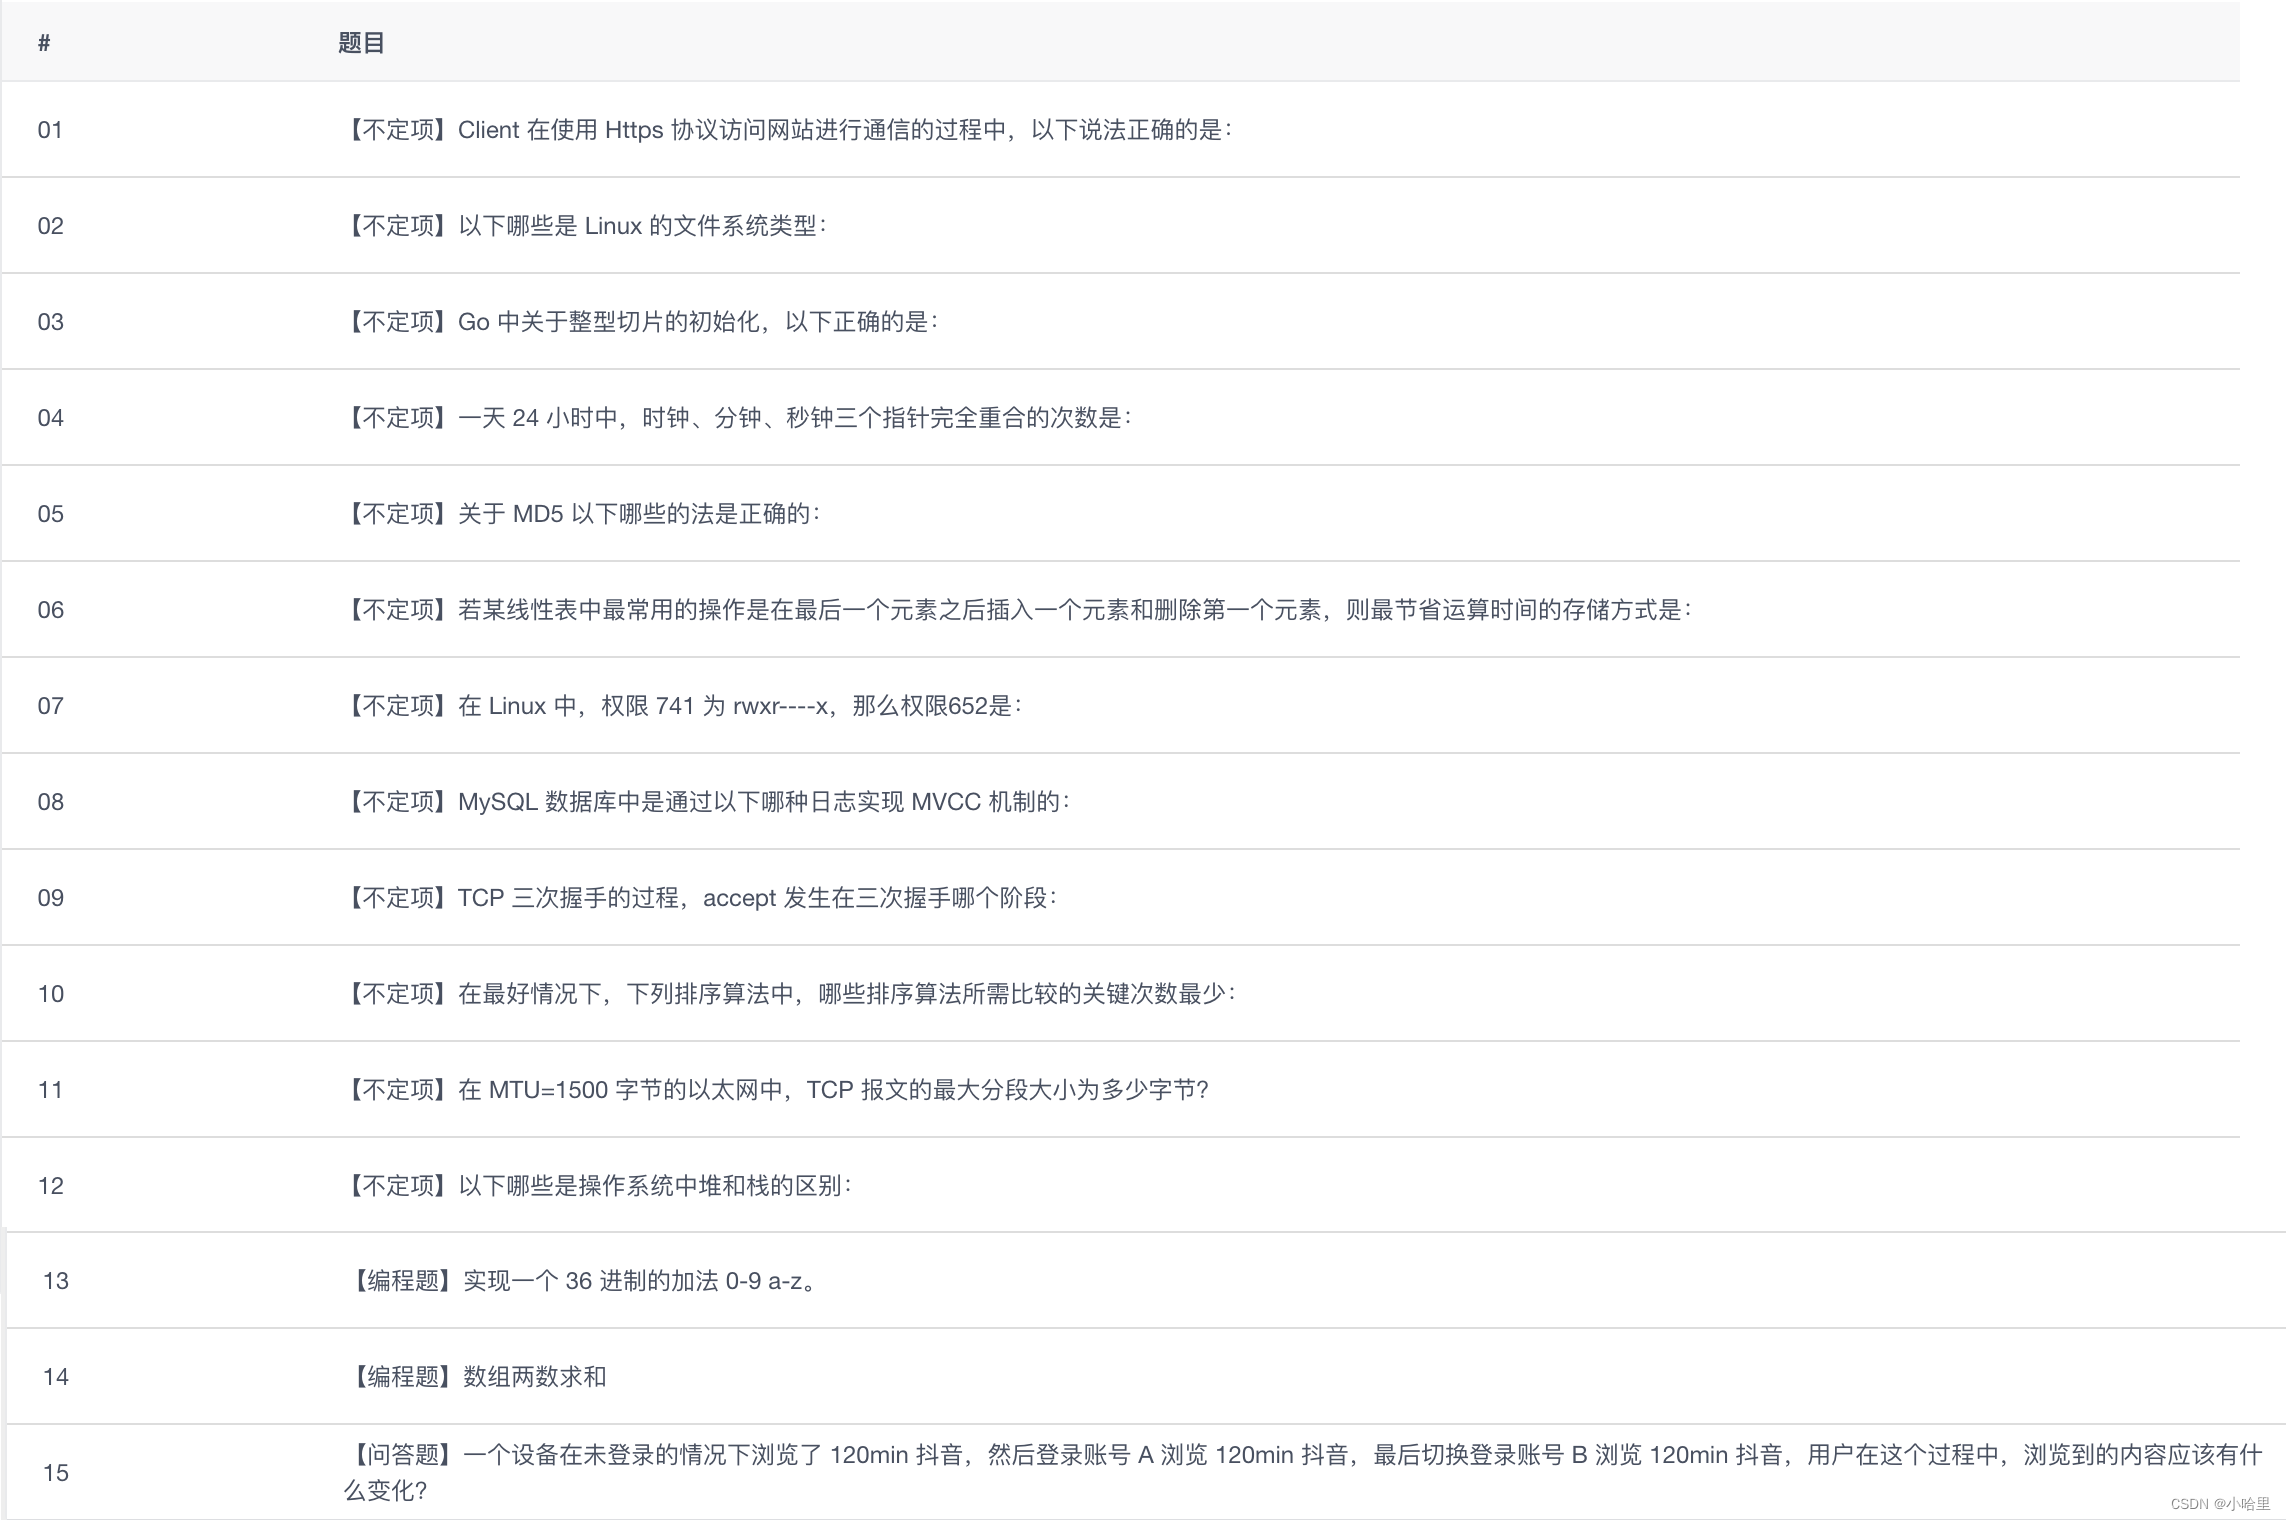Select question 02 about Linux file systems

coord(586,226)
